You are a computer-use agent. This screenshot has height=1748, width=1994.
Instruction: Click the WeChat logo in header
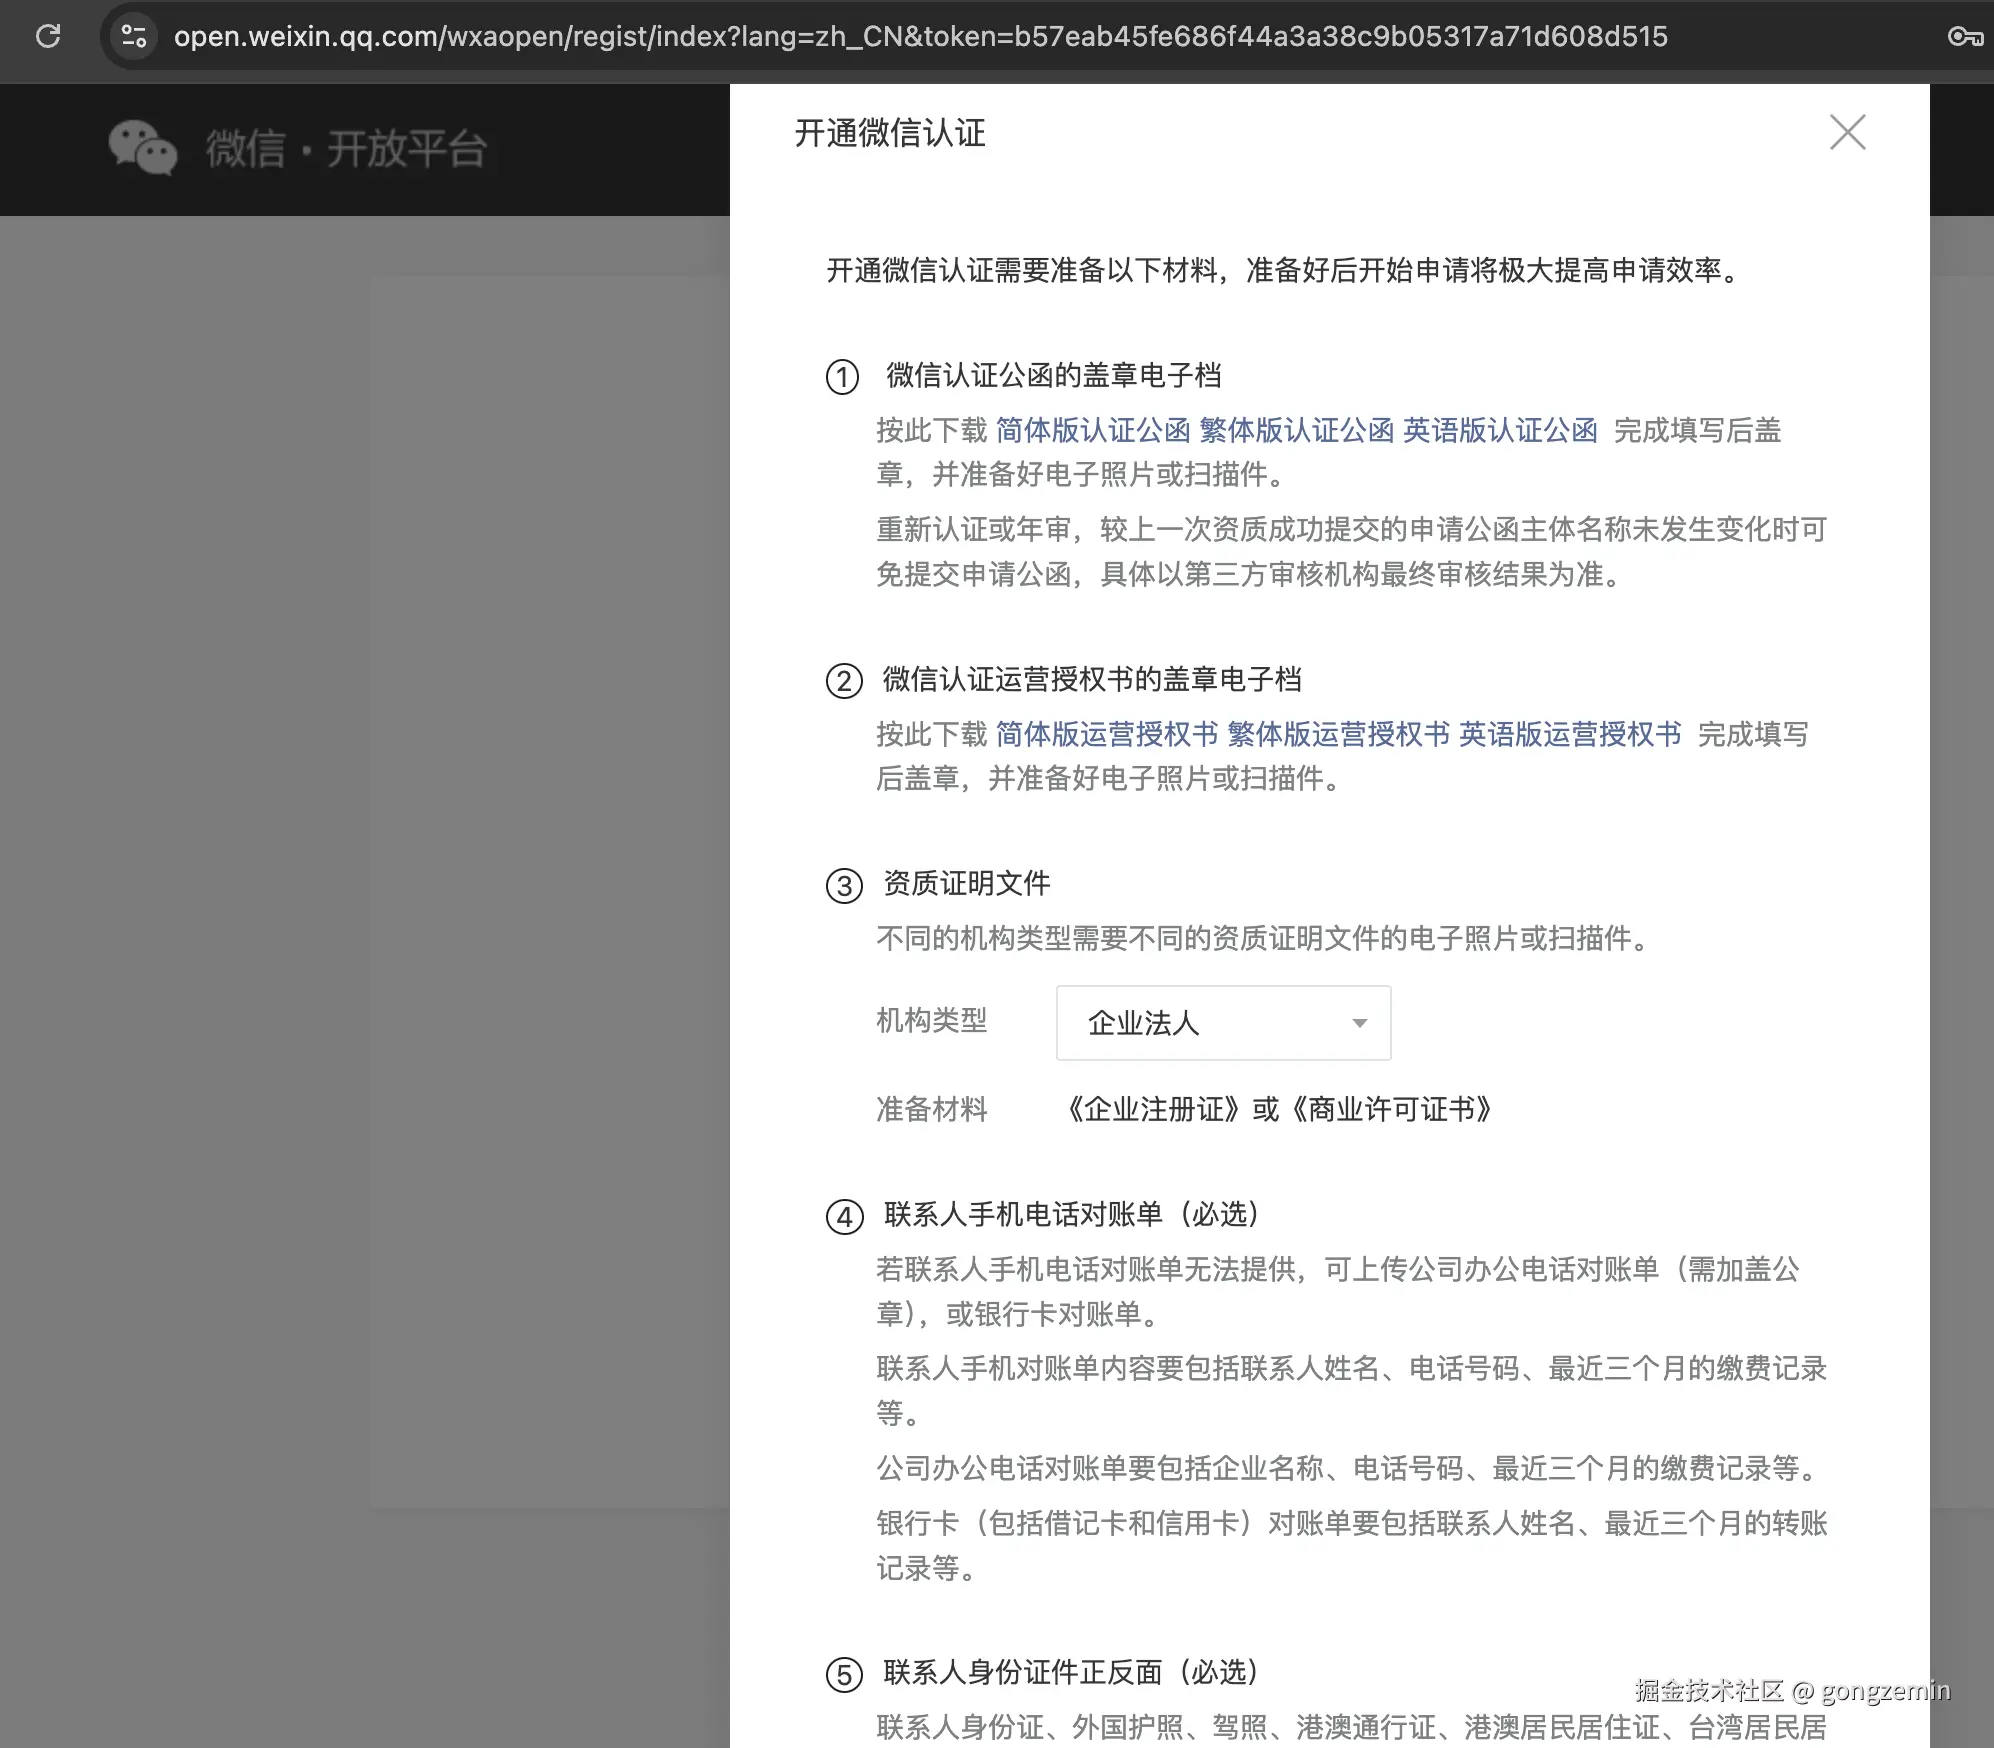142,149
